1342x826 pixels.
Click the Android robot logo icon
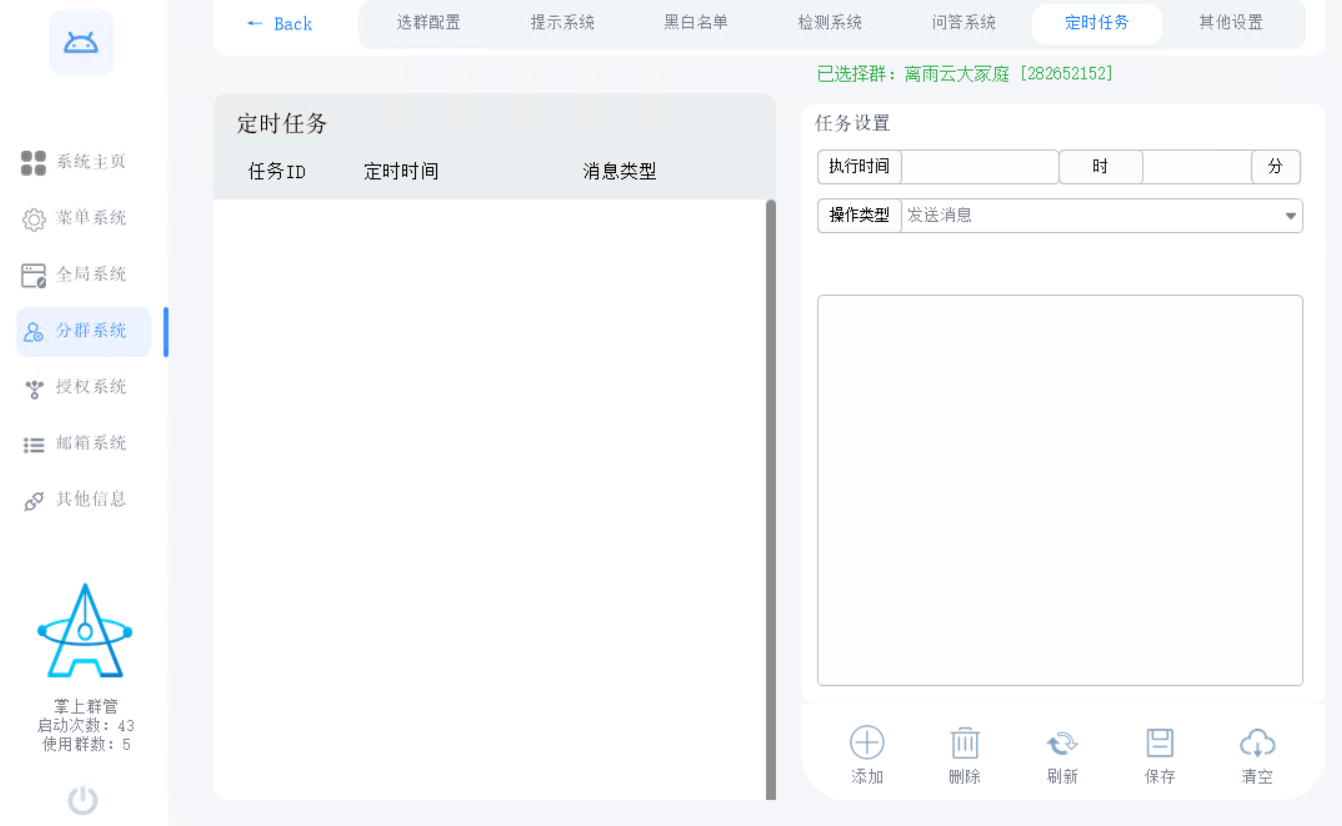pyautogui.click(x=81, y=42)
